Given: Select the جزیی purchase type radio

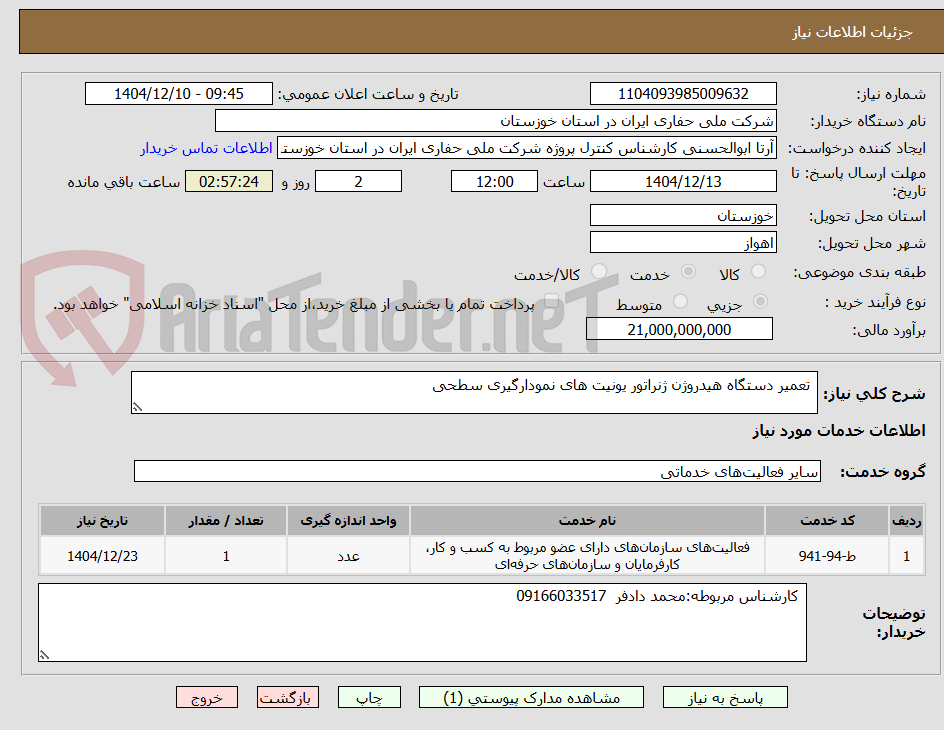Looking at the screenshot, I should click(760, 301).
